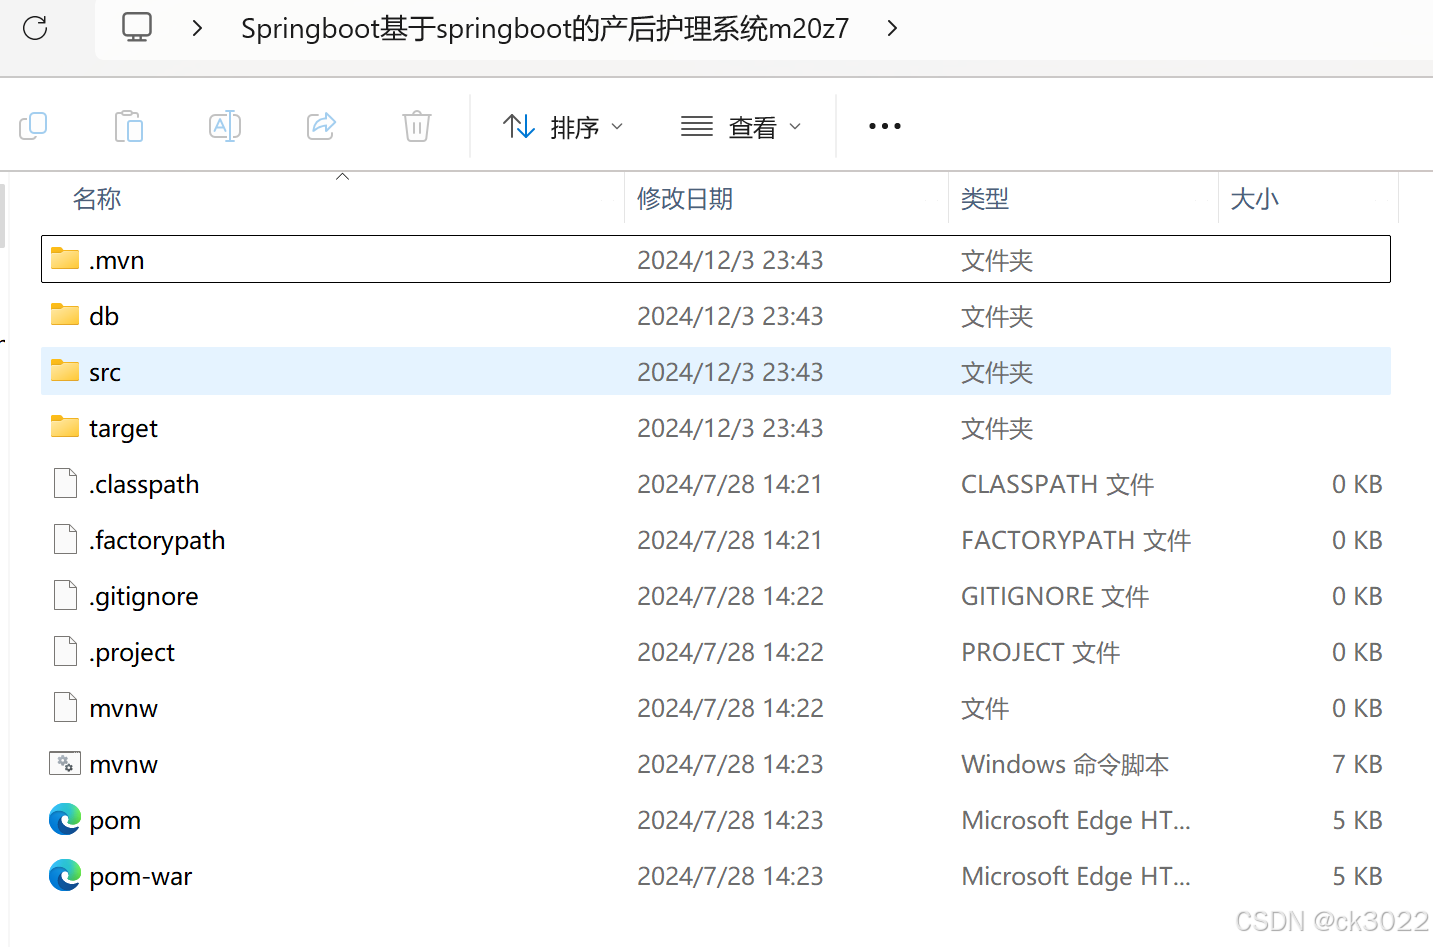Select the target folder name
Viewport: 1433px width, 947px height.
tap(123, 429)
